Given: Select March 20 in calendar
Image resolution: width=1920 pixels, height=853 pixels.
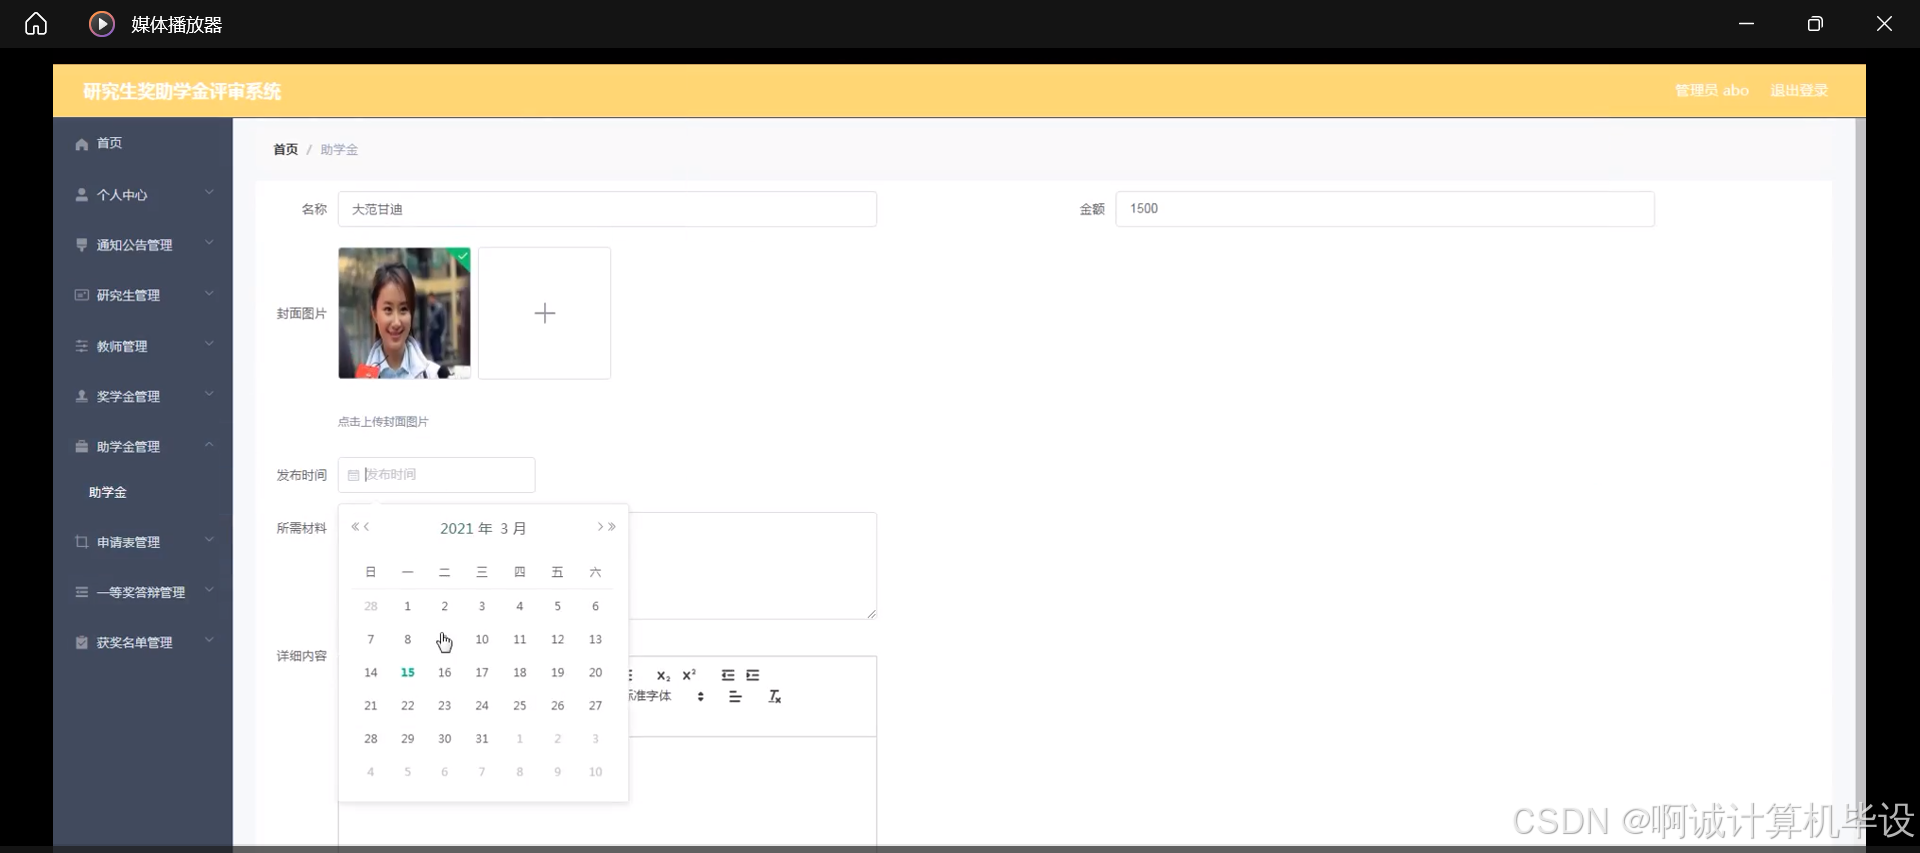Looking at the screenshot, I should pyautogui.click(x=595, y=672).
